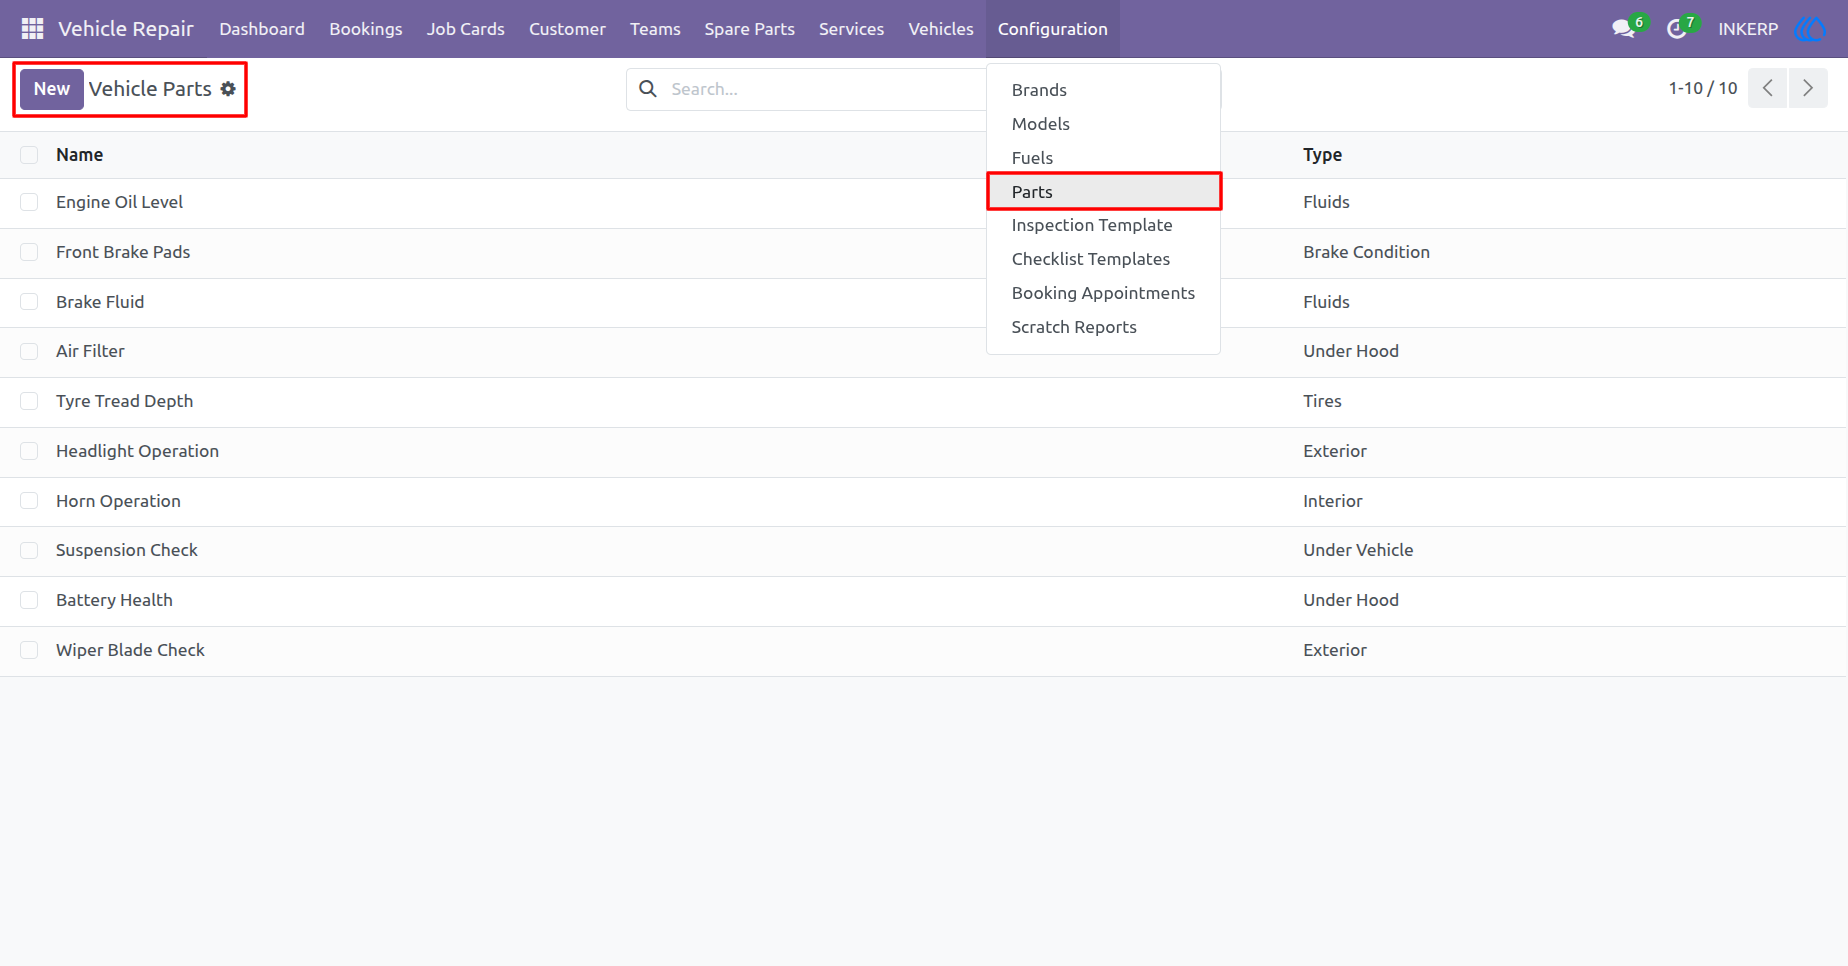
Task: Select Brands from Configuration menu
Action: [1103, 90]
